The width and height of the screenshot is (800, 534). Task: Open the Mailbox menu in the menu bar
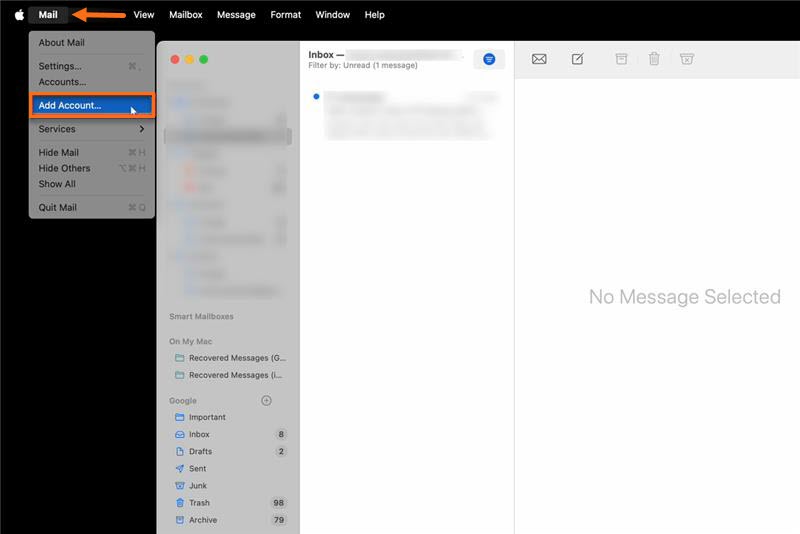coord(185,15)
